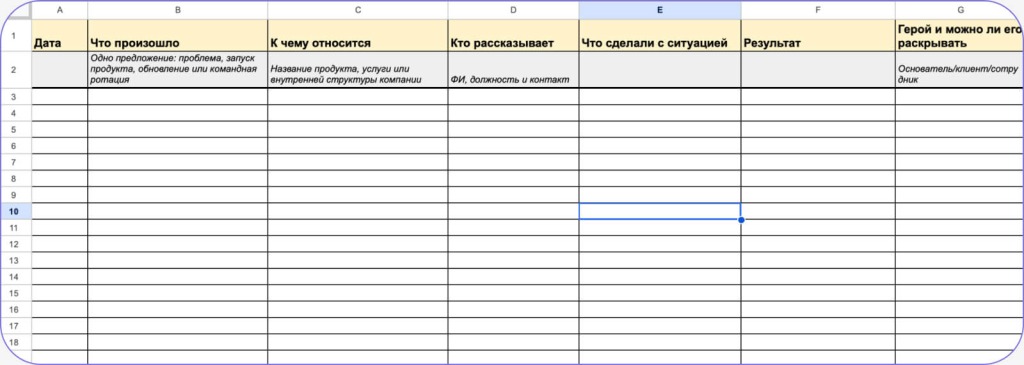This screenshot has height=365, width=1024.
Task: Select row 5 header
Action: [x=16, y=129]
